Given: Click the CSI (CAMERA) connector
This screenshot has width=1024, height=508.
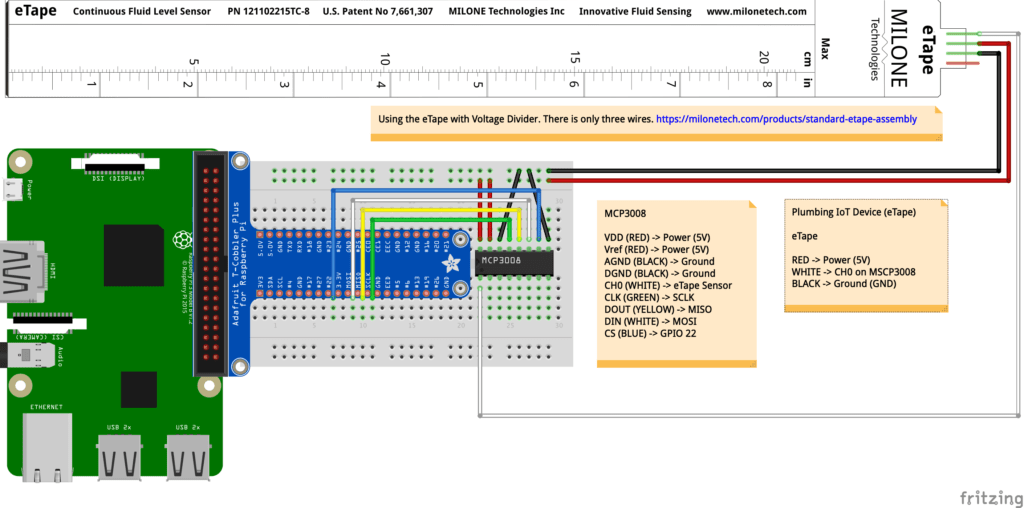Looking at the screenshot, I should tap(52, 324).
